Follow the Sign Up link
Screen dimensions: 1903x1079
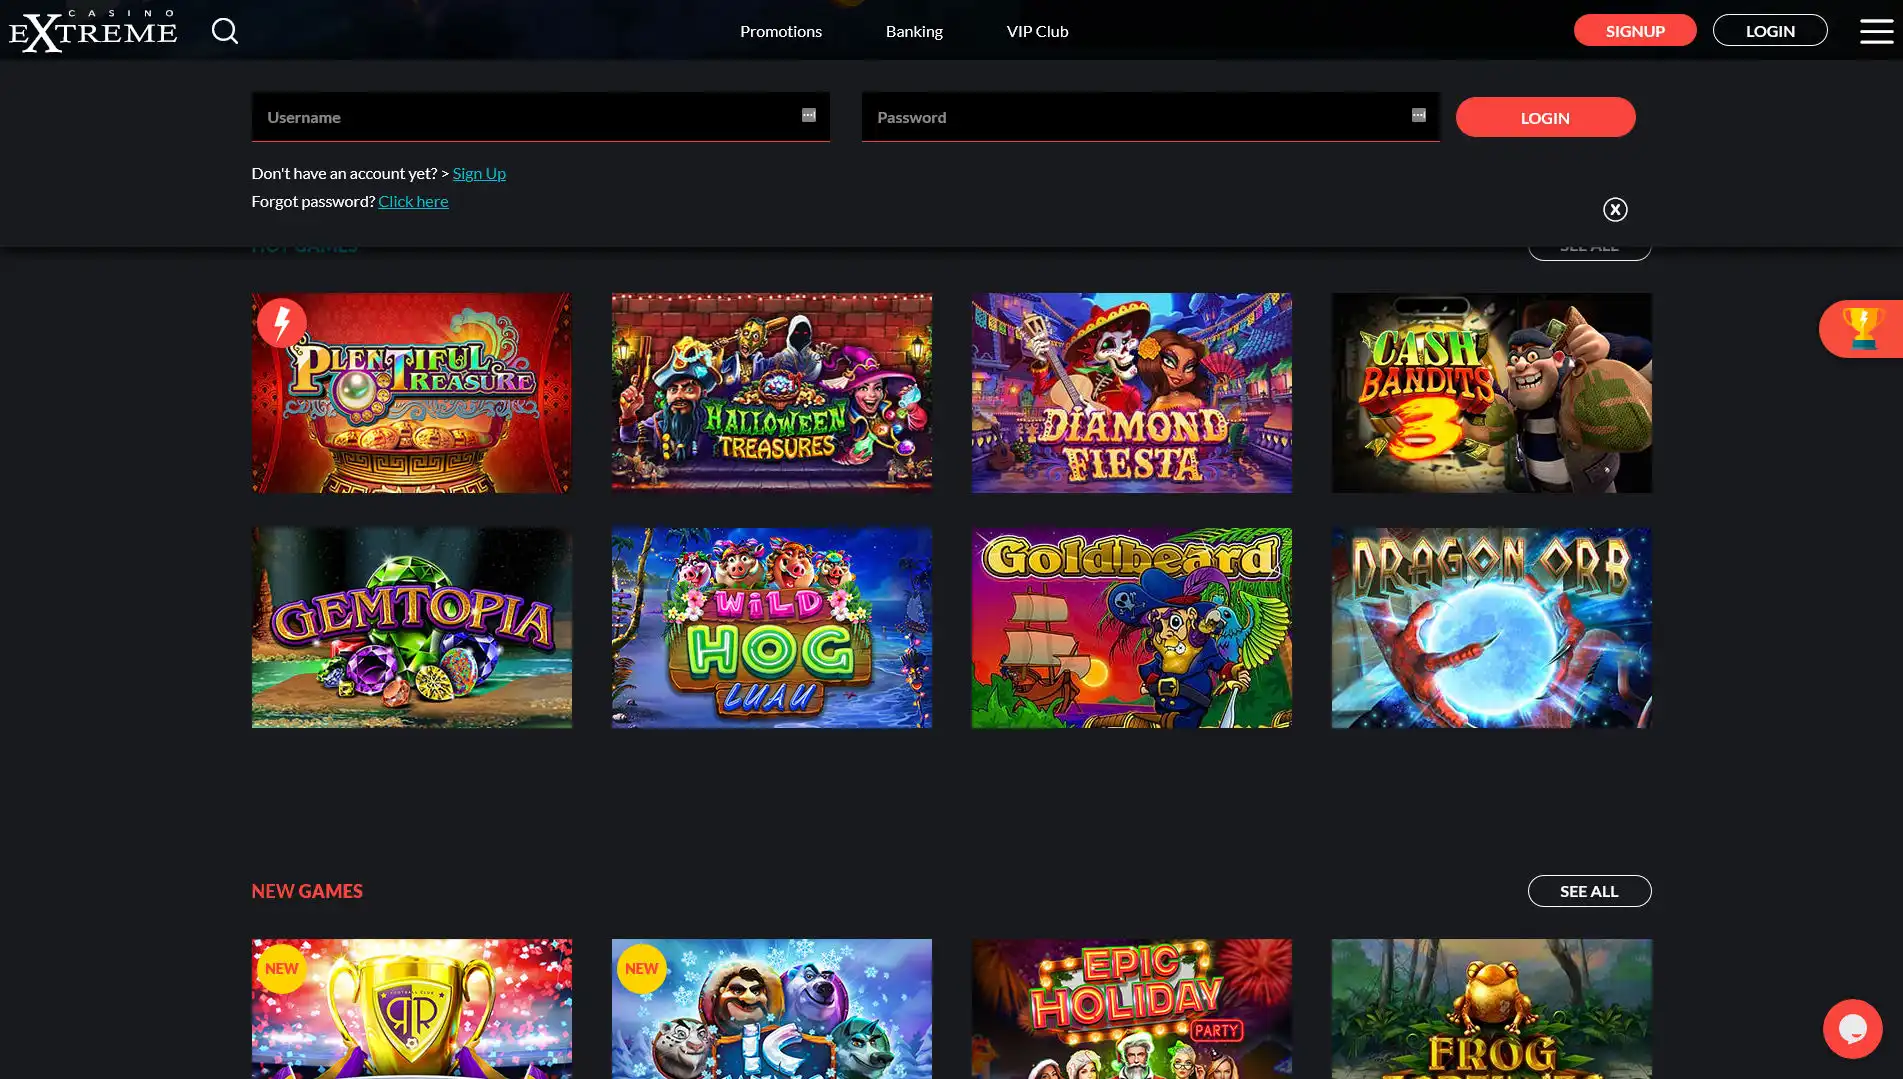tap(479, 173)
